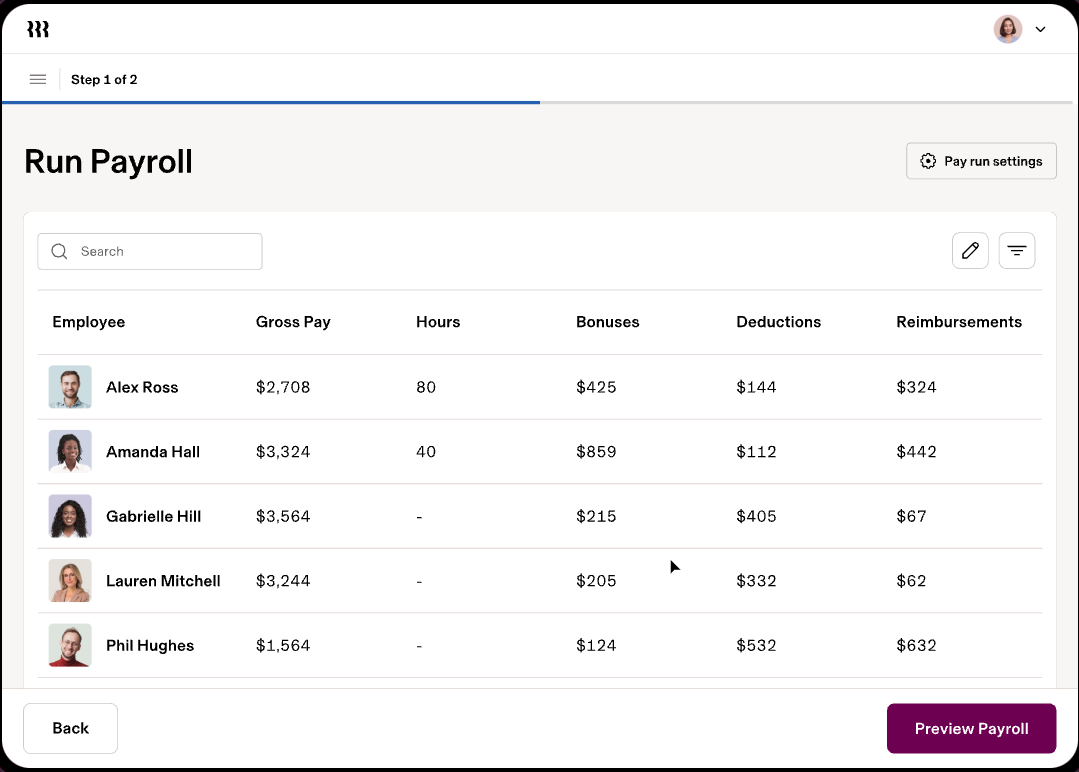Click the gear icon on Pay run settings
This screenshot has width=1079, height=772.
click(928, 160)
